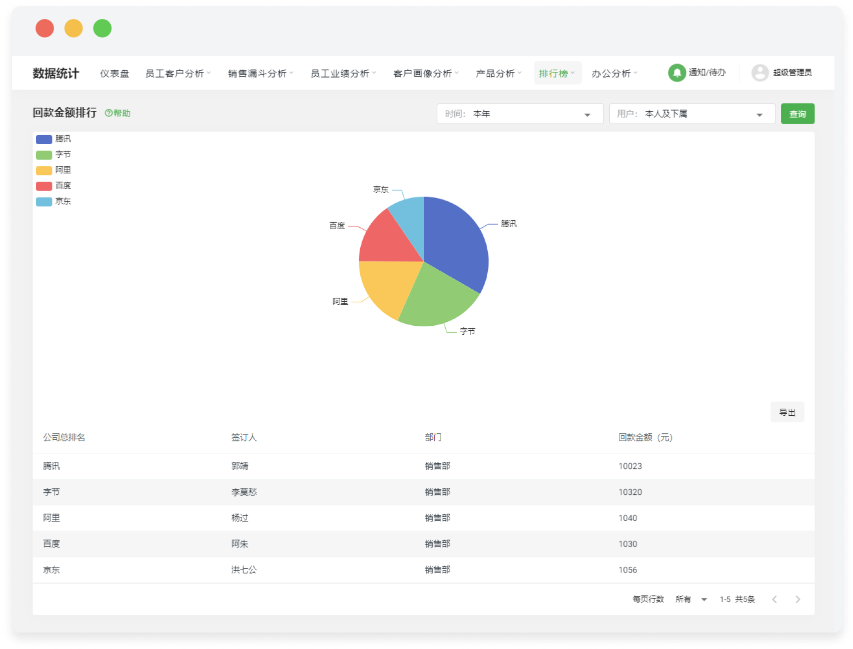853x649 pixels.
Task: Click the 回款金额（元） column header
Action: point(645,437)
